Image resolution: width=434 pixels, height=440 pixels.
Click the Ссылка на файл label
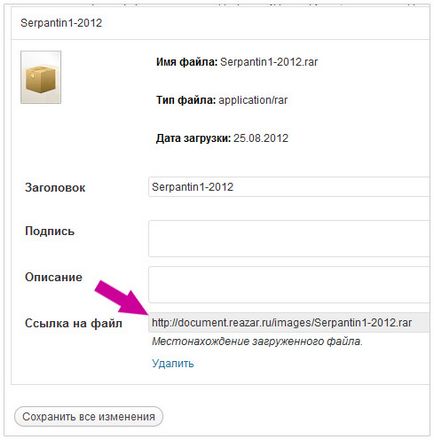tap(73, 323)
